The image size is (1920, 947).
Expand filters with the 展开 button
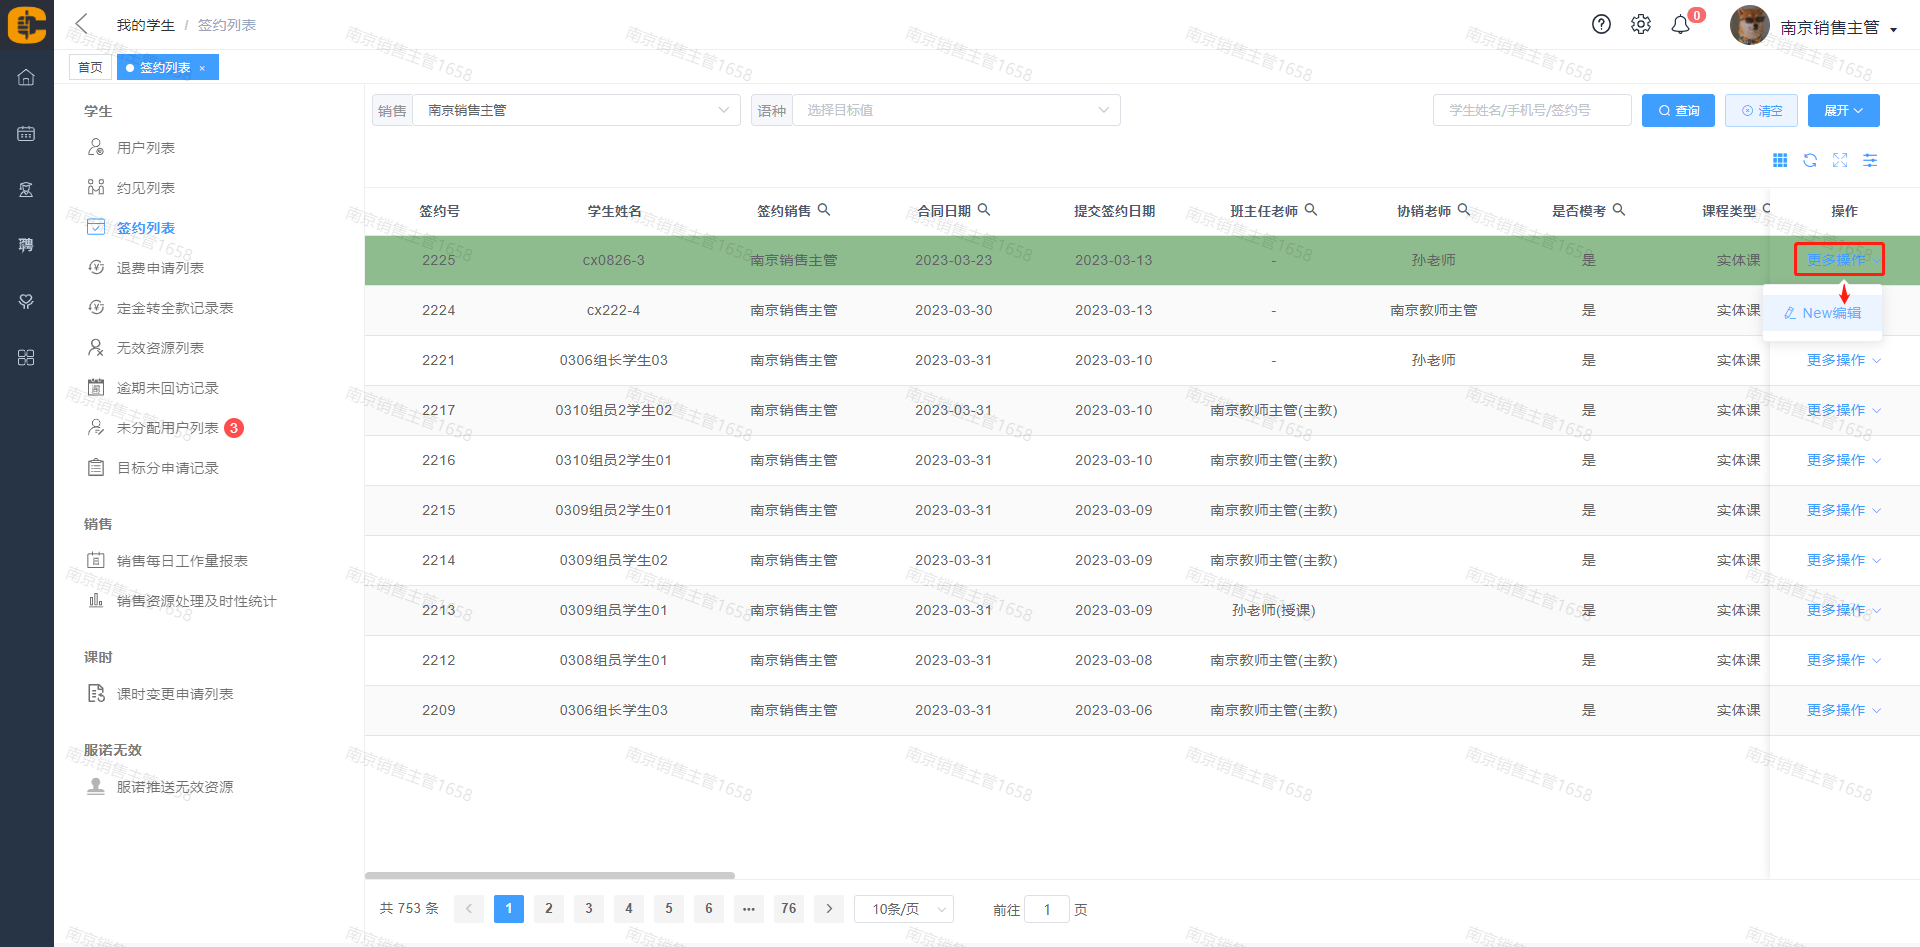click(1843, 110)
